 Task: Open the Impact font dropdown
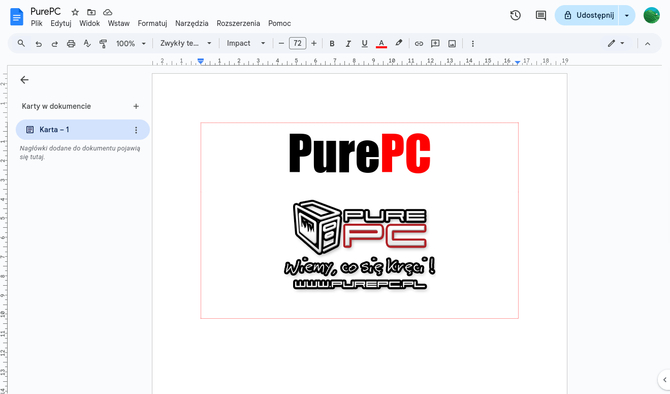[x=246, y=43]
